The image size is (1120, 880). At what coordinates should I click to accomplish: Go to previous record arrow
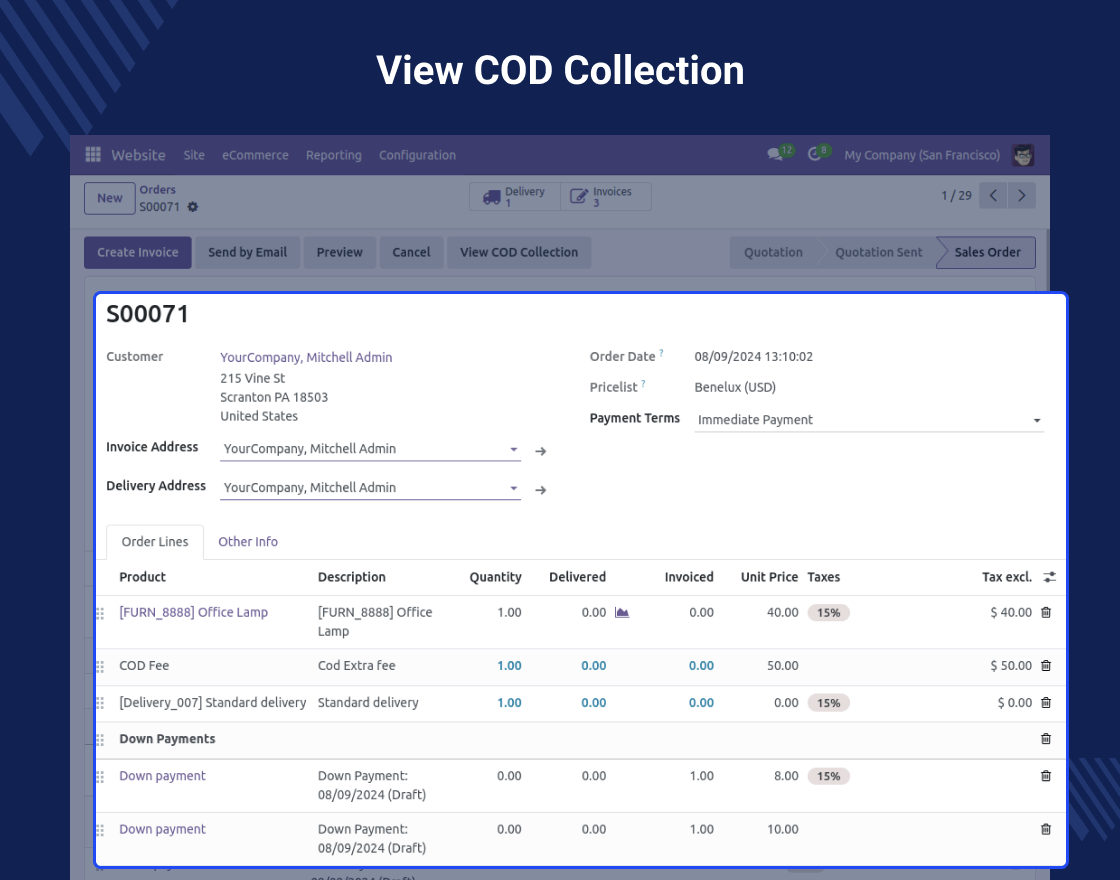[994, 196]
